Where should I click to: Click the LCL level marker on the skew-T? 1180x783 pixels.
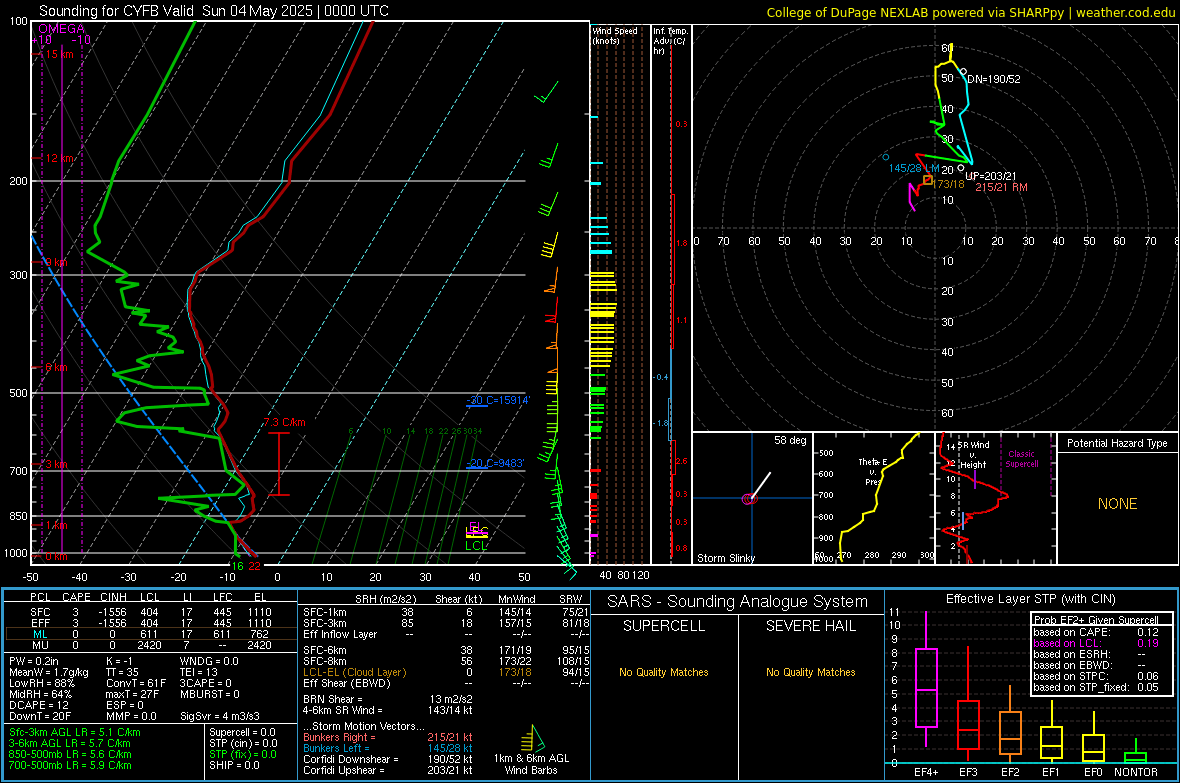476,546
